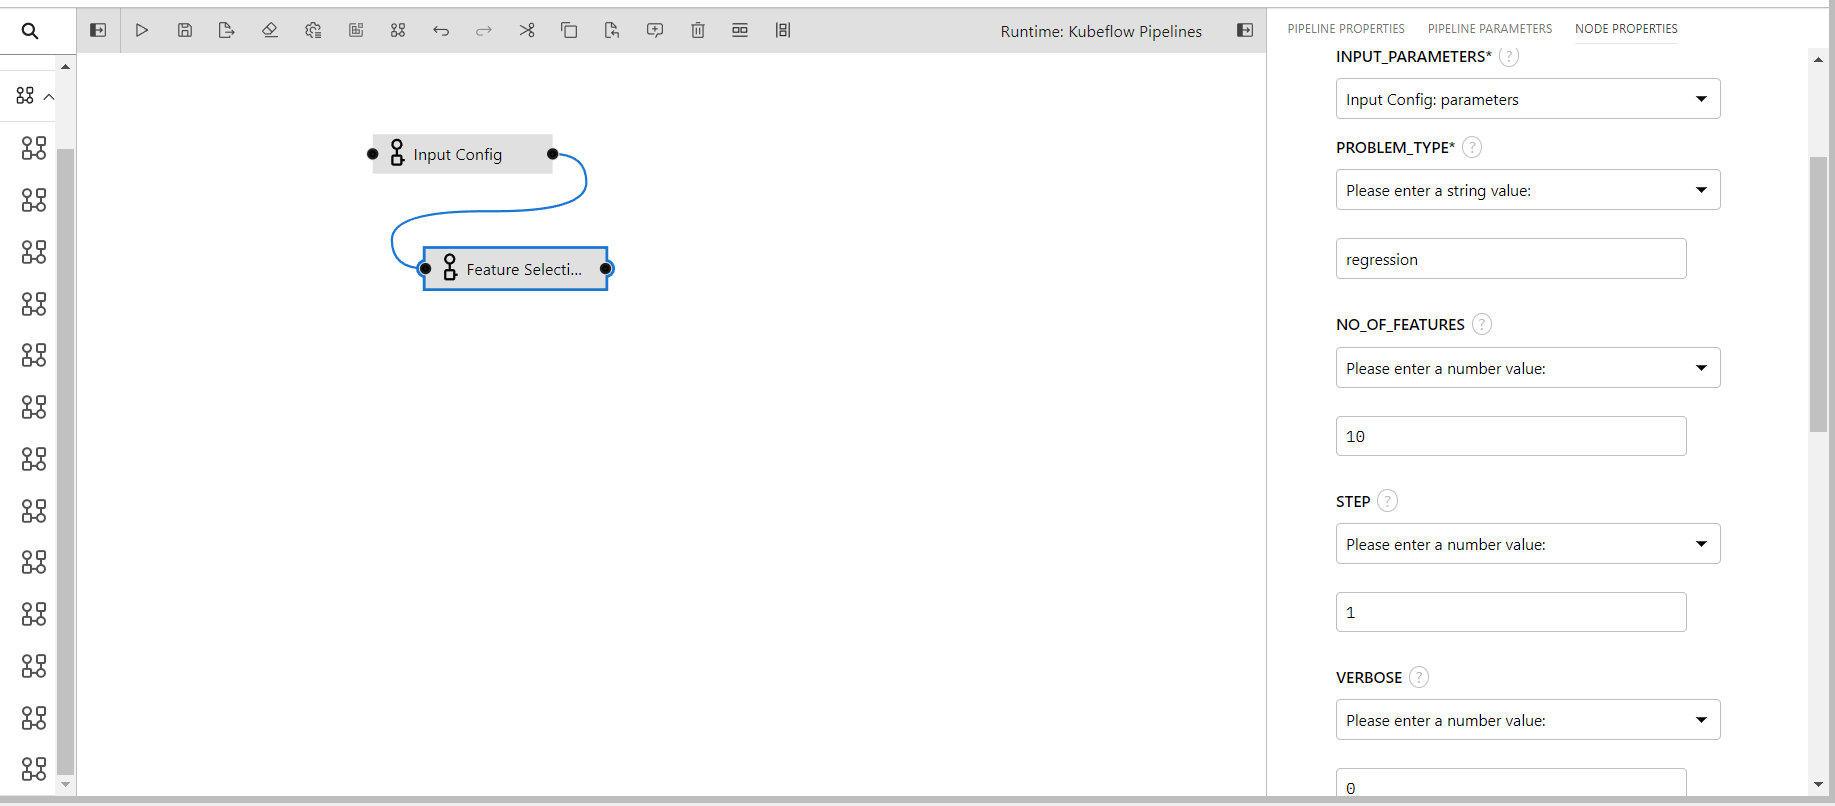Show help for PROBLEM_TYPE
Viewport: 1835px width, 806px height.
tap(1472, 147)
